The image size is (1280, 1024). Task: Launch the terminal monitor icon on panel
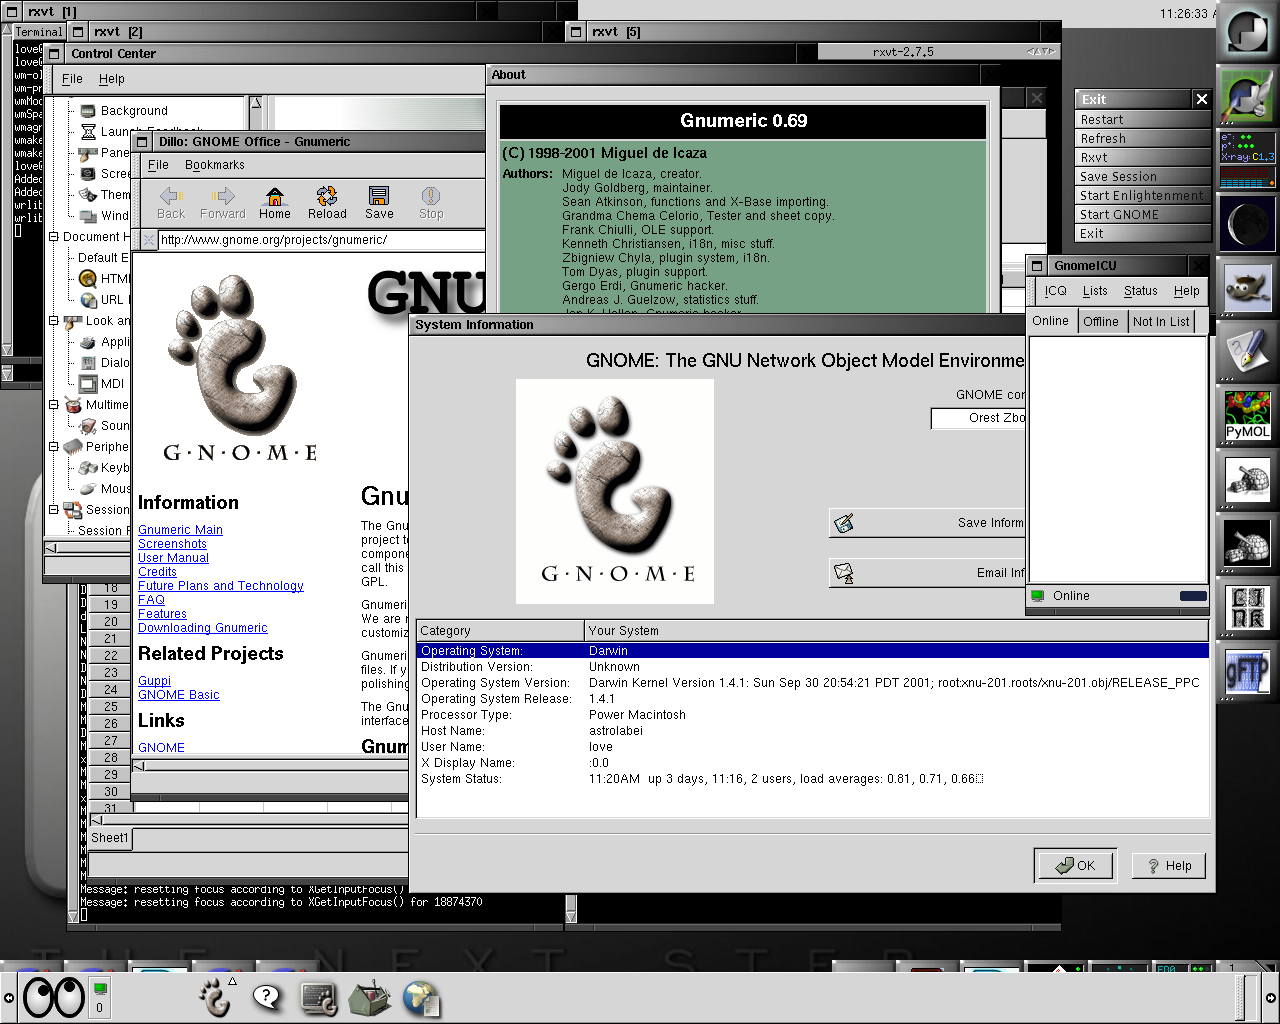tap(318, 998)
